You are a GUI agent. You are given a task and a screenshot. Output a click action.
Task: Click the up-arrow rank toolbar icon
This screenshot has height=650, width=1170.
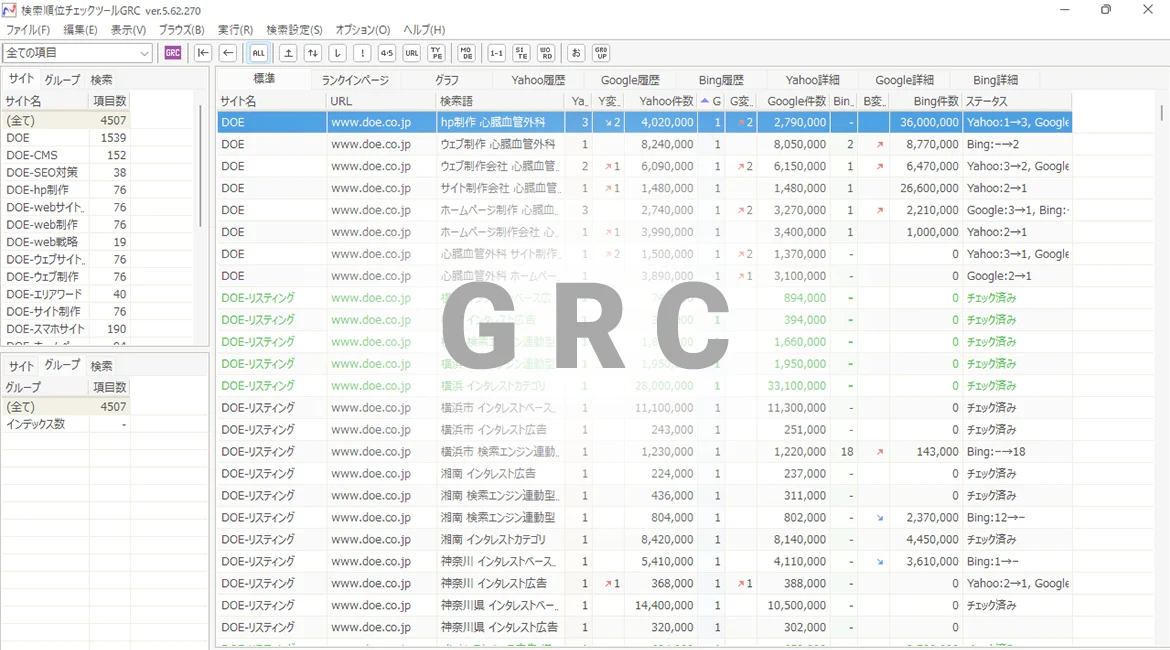point(289,53)
